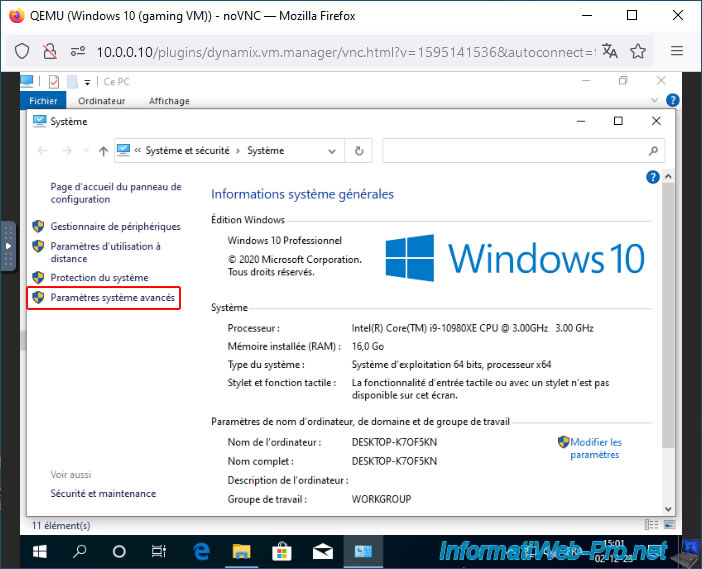
Task: Click the scrollbar down arrow in System window
Action: tap(668, 509)
